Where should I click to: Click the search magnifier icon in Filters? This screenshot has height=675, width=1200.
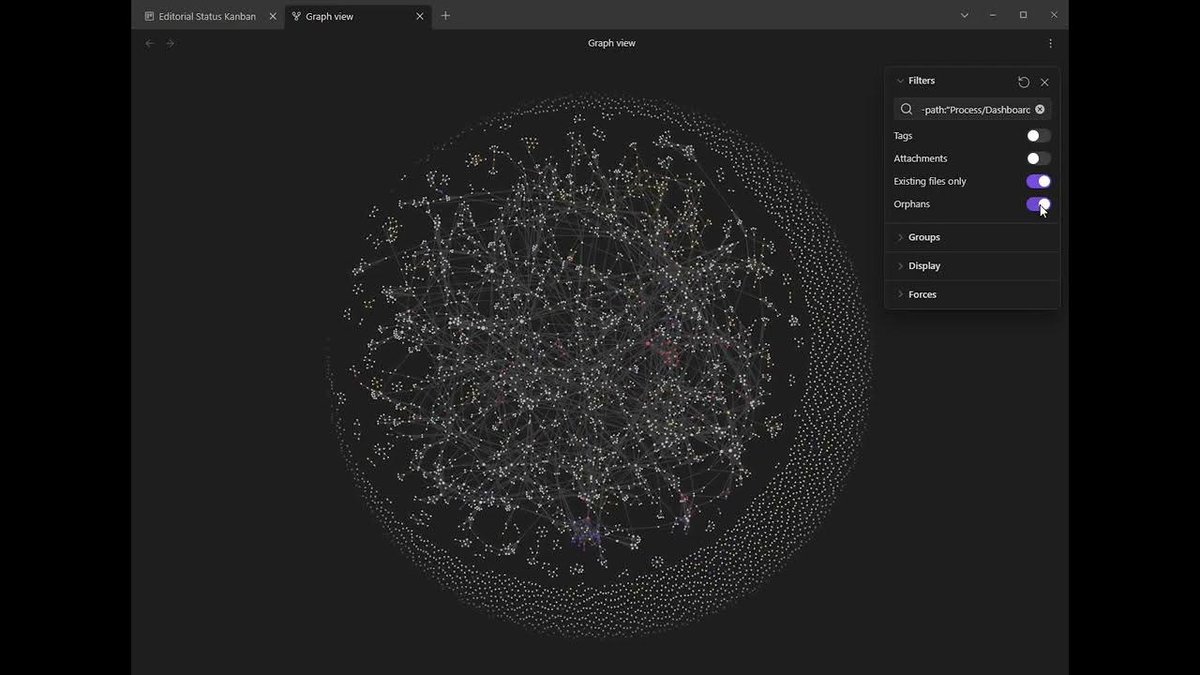coord(905,109)
